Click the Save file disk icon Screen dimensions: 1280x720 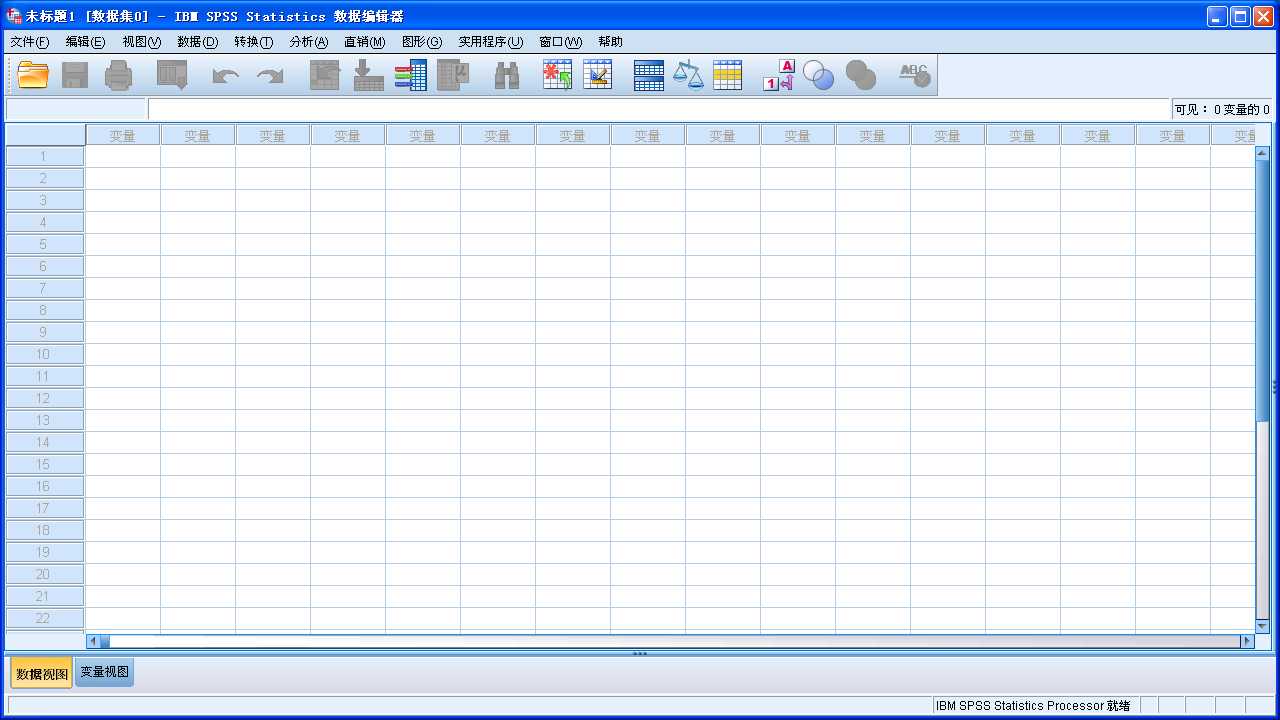click(x=76, y=75)
